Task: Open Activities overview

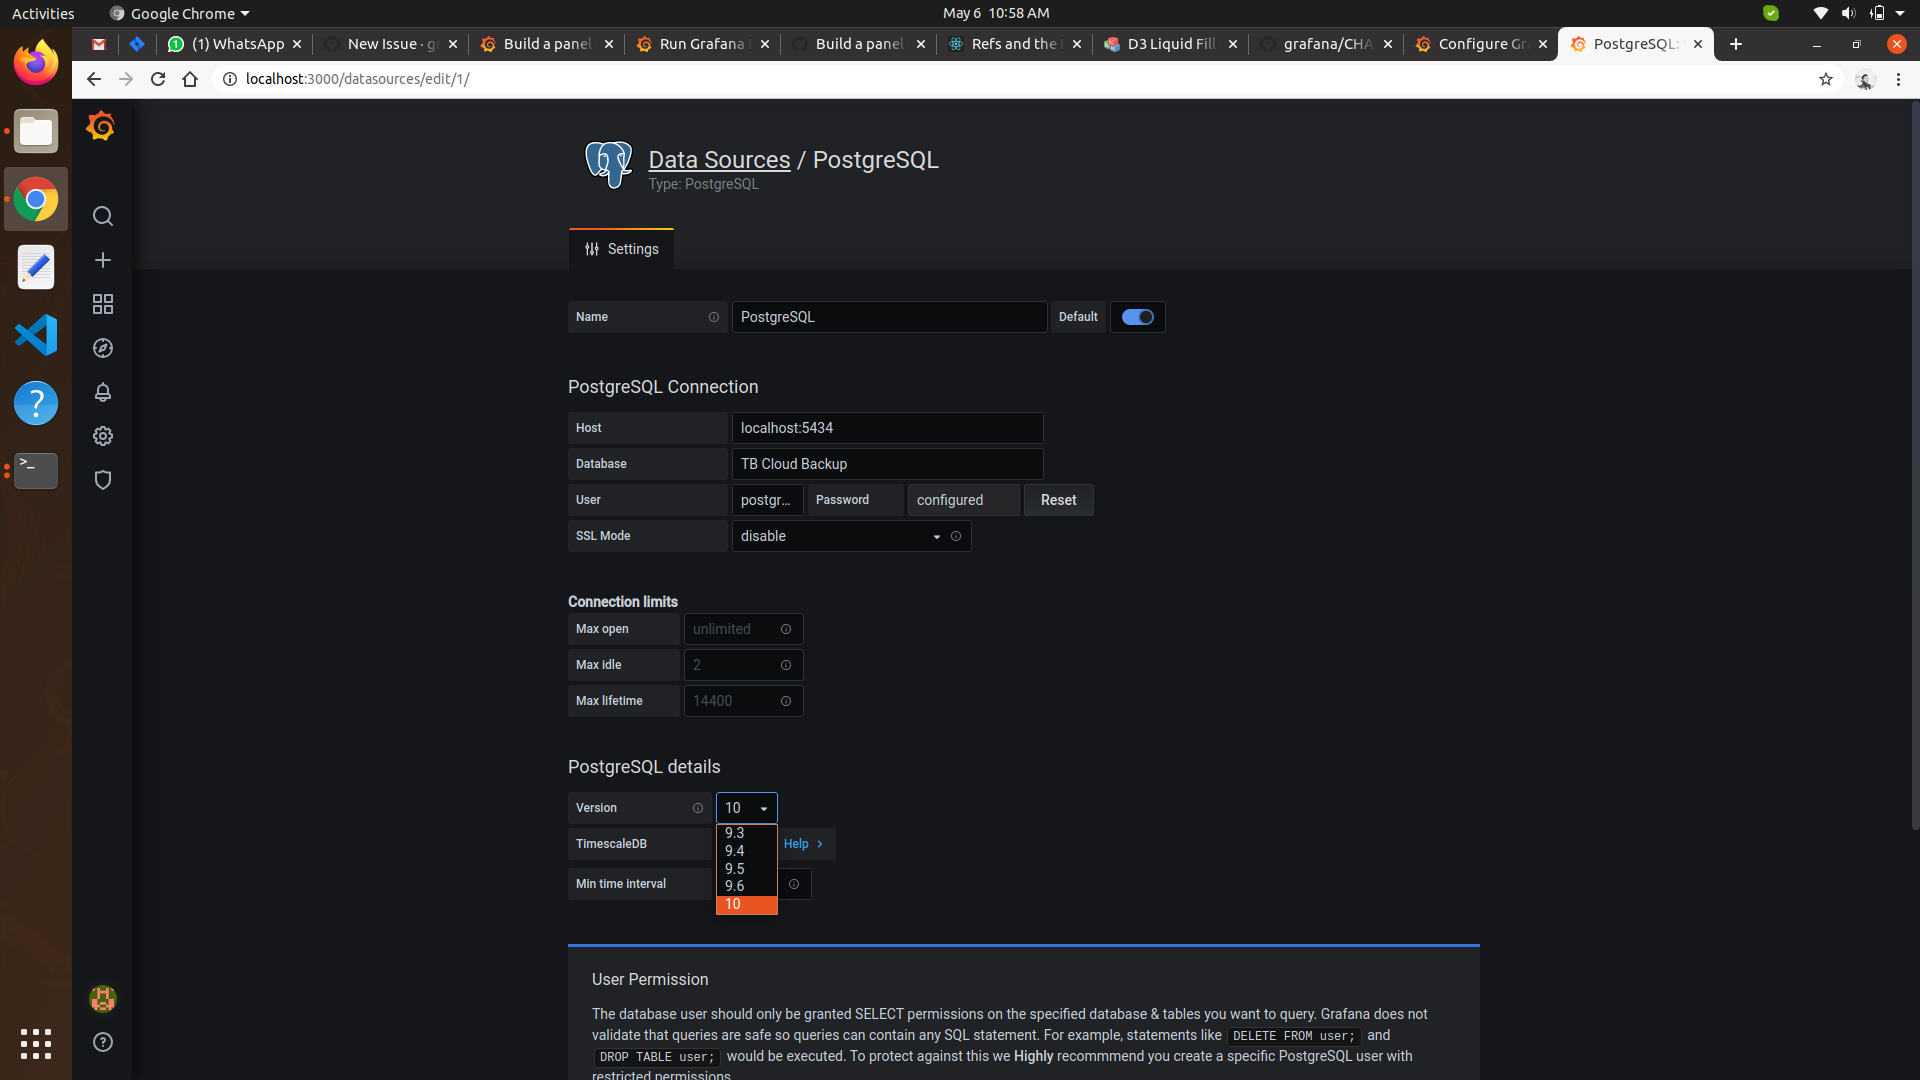Action: 43,13
